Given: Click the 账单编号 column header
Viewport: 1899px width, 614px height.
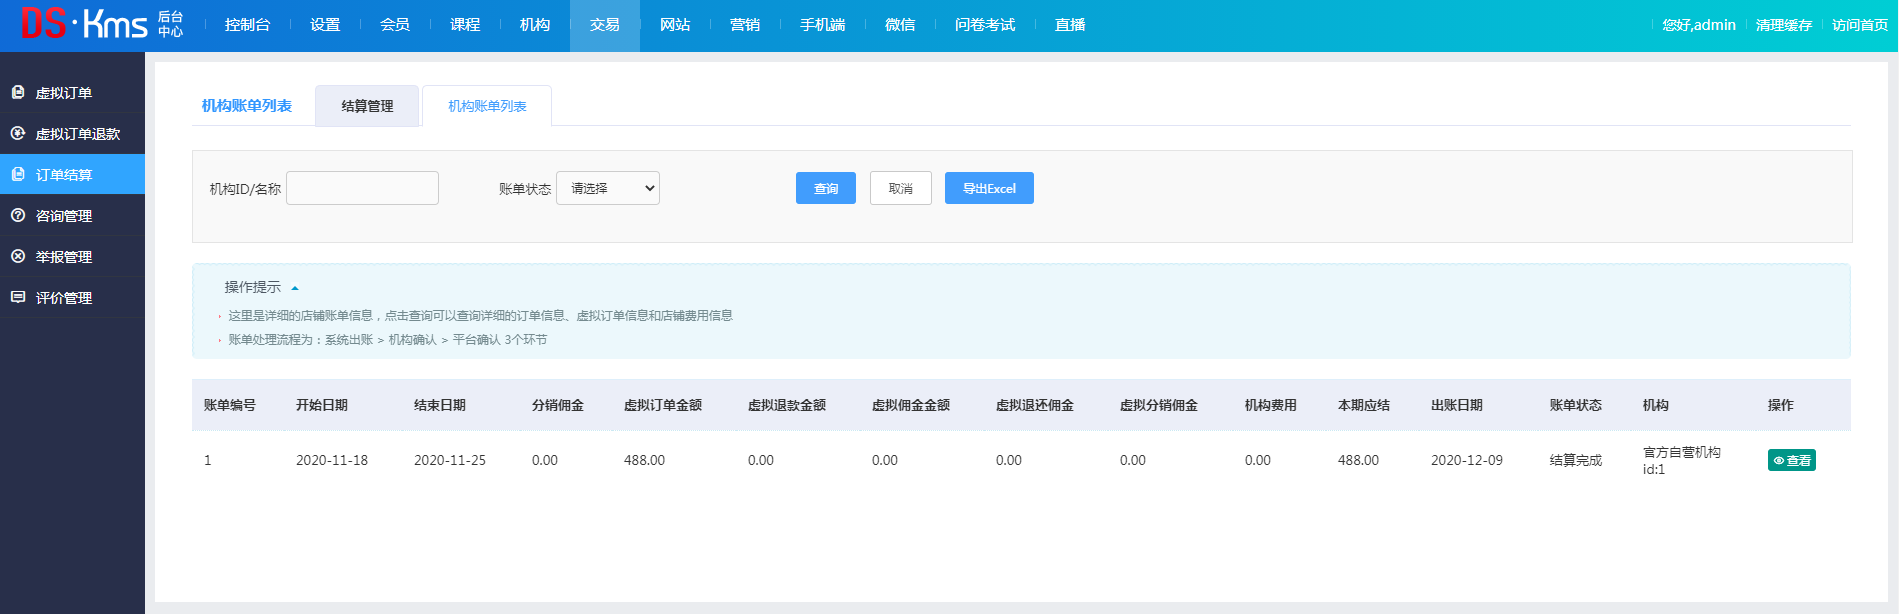Looking at the screenshot, I should tap(230, 405).
